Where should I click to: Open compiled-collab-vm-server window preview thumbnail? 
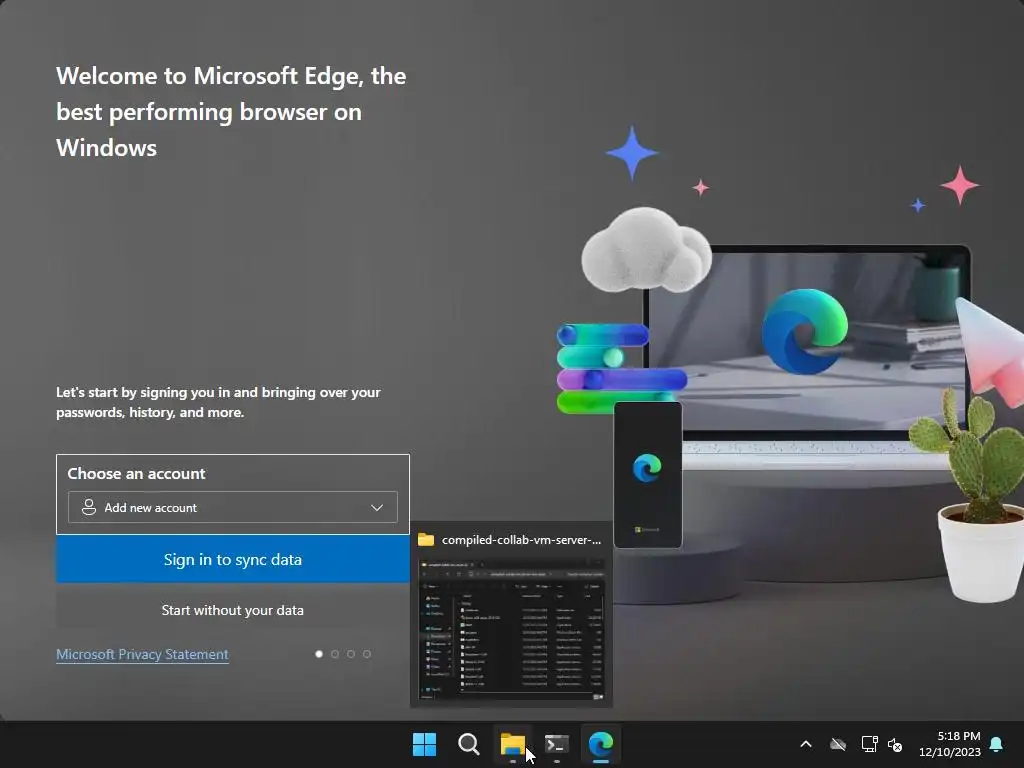(511, 630)
